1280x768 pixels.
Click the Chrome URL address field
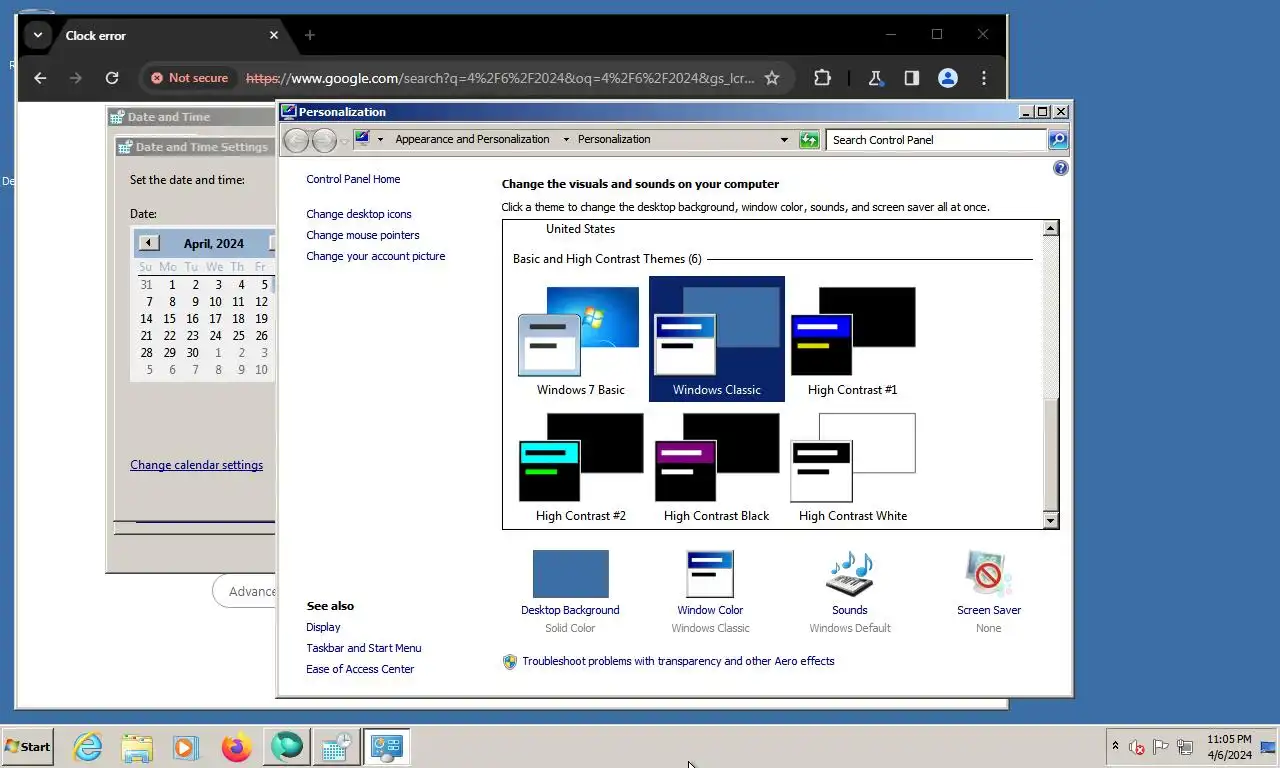click(x=500, y=78)
